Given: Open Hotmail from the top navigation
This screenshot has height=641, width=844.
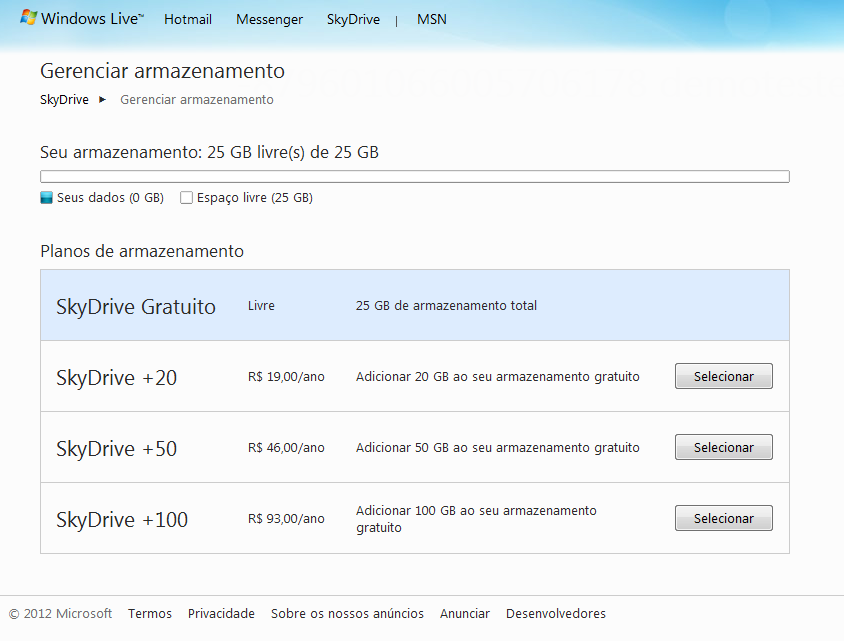Looking at the screenshot, I should [188, 19].
